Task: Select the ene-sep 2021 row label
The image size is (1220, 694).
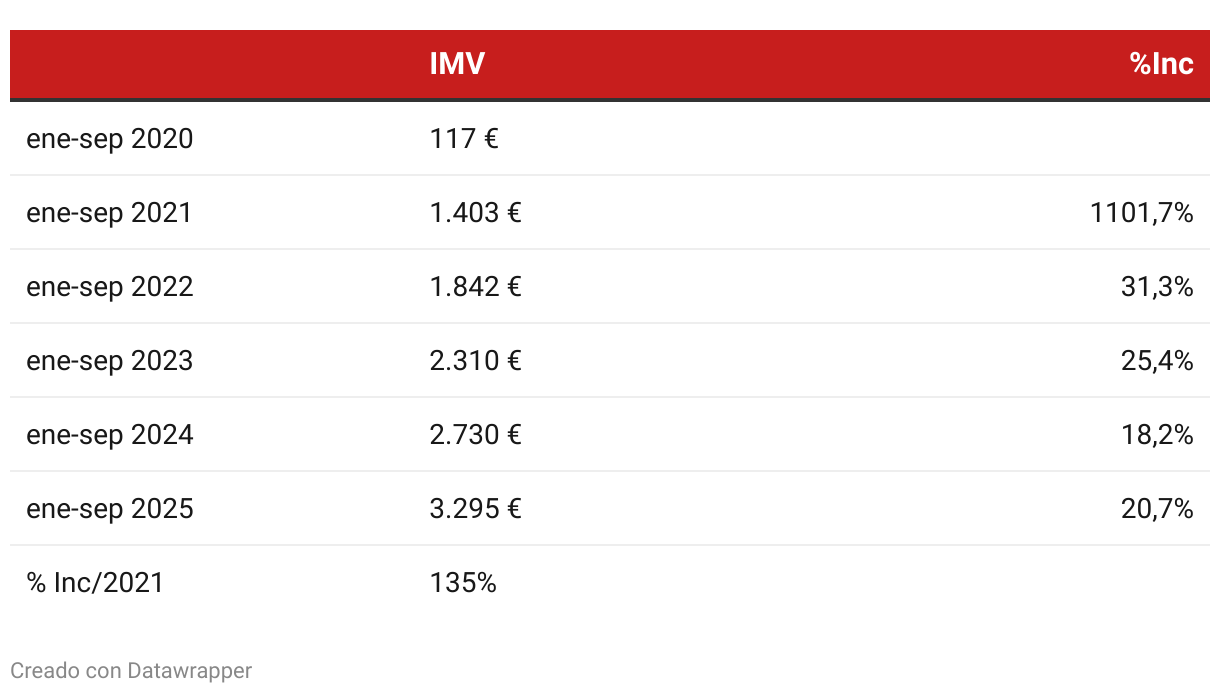Action: [110, 212]
